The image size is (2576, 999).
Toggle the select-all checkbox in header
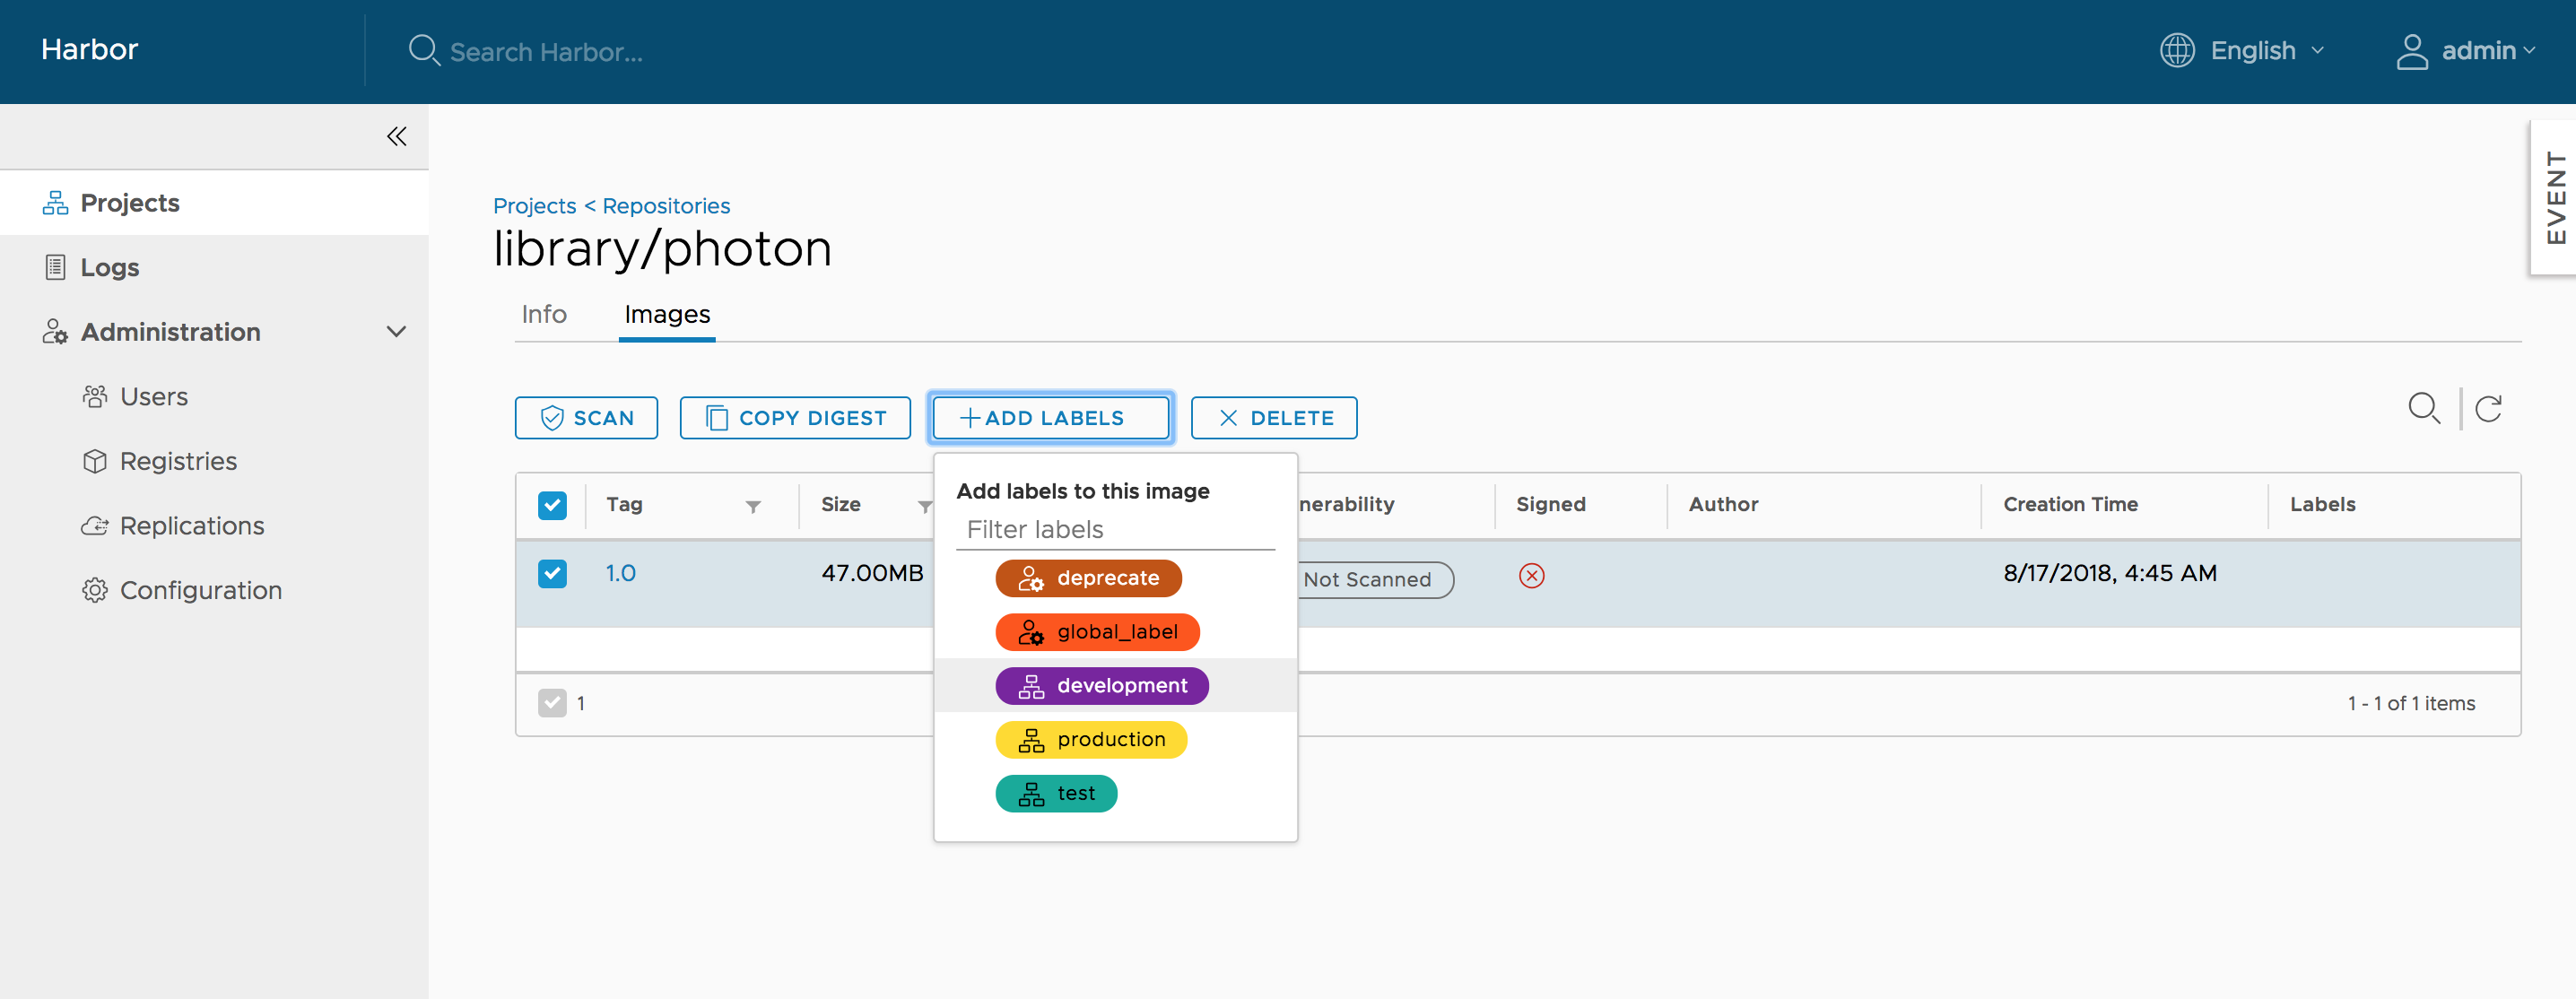click(x=552, y=504)
